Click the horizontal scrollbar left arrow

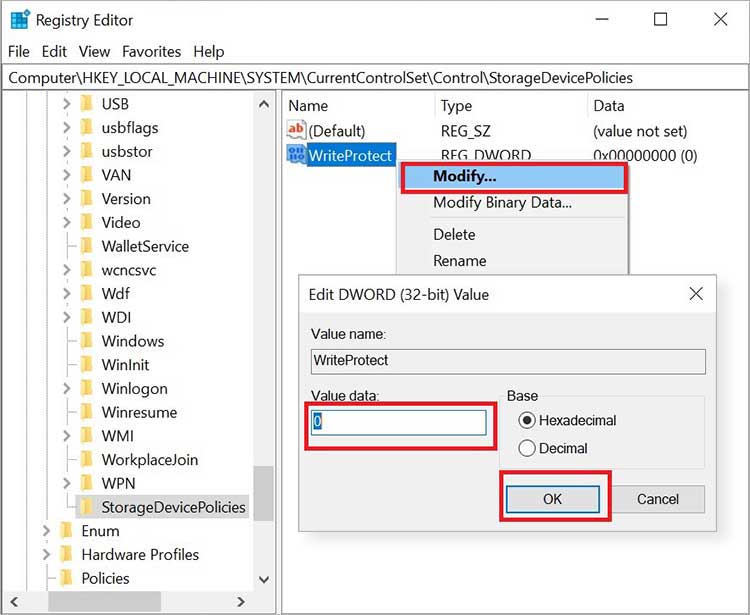click(14, 601)
